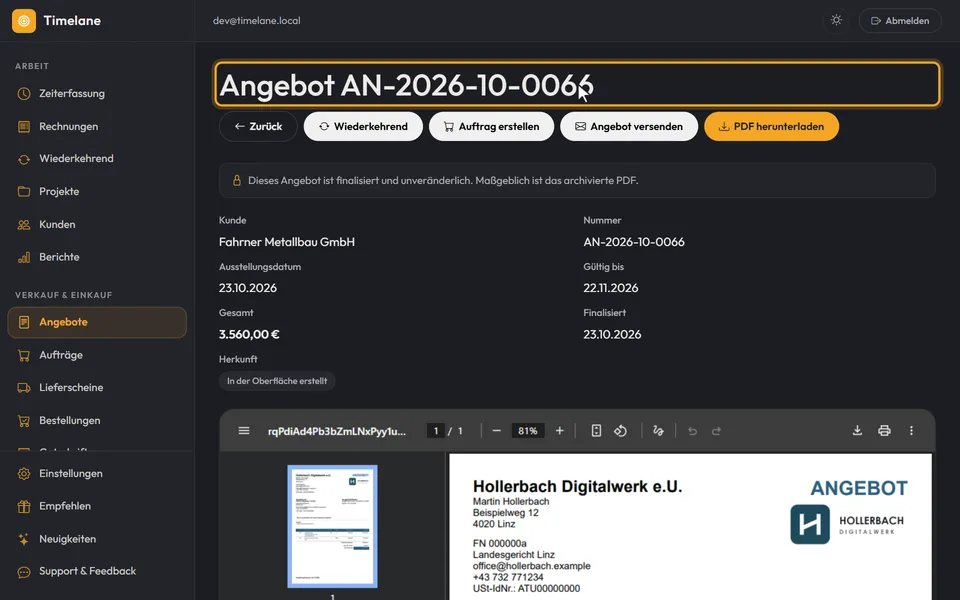Click the Gültig bis date 22.11.2026
960x600 pixels.
pyautogui.click(x=610, y=288)
